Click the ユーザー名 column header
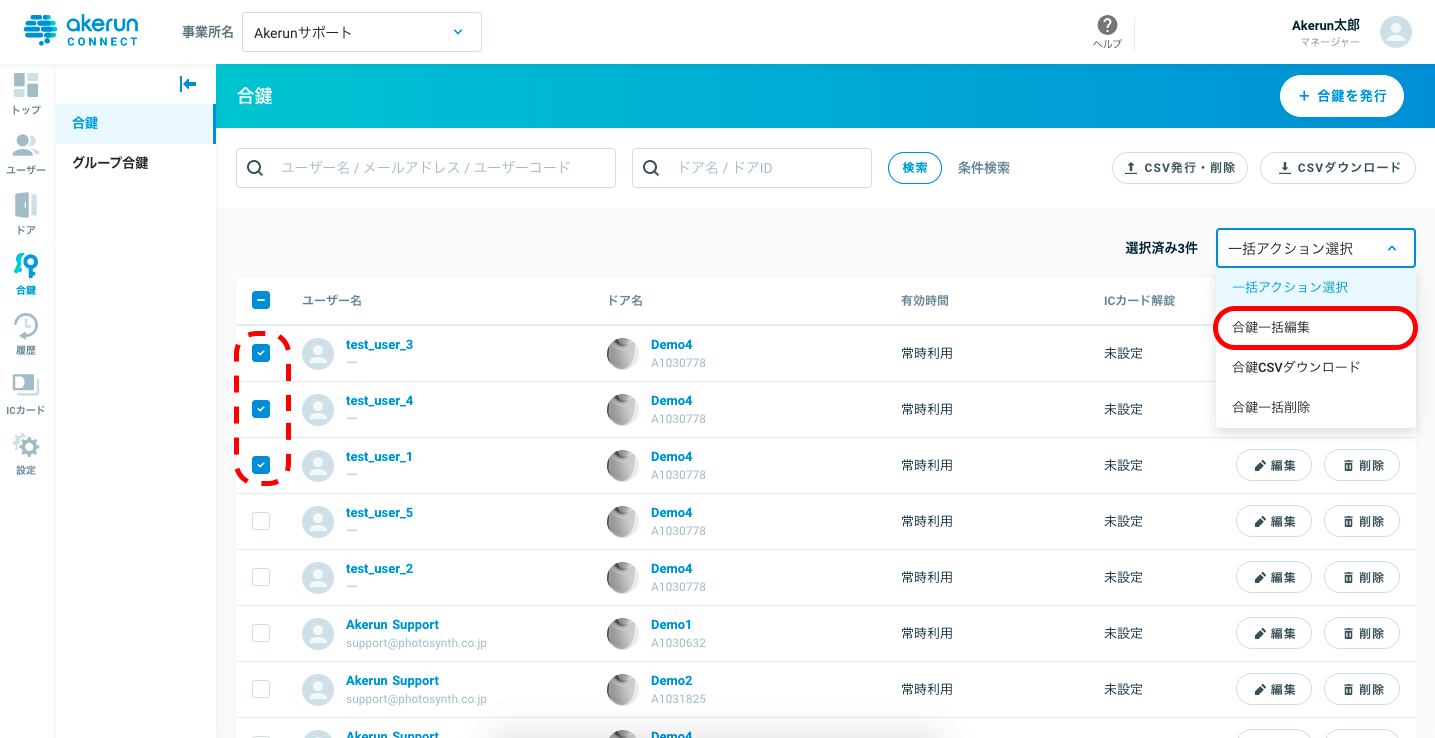The width and height of the screenshot is (1435, 738). tap(332, 300)
